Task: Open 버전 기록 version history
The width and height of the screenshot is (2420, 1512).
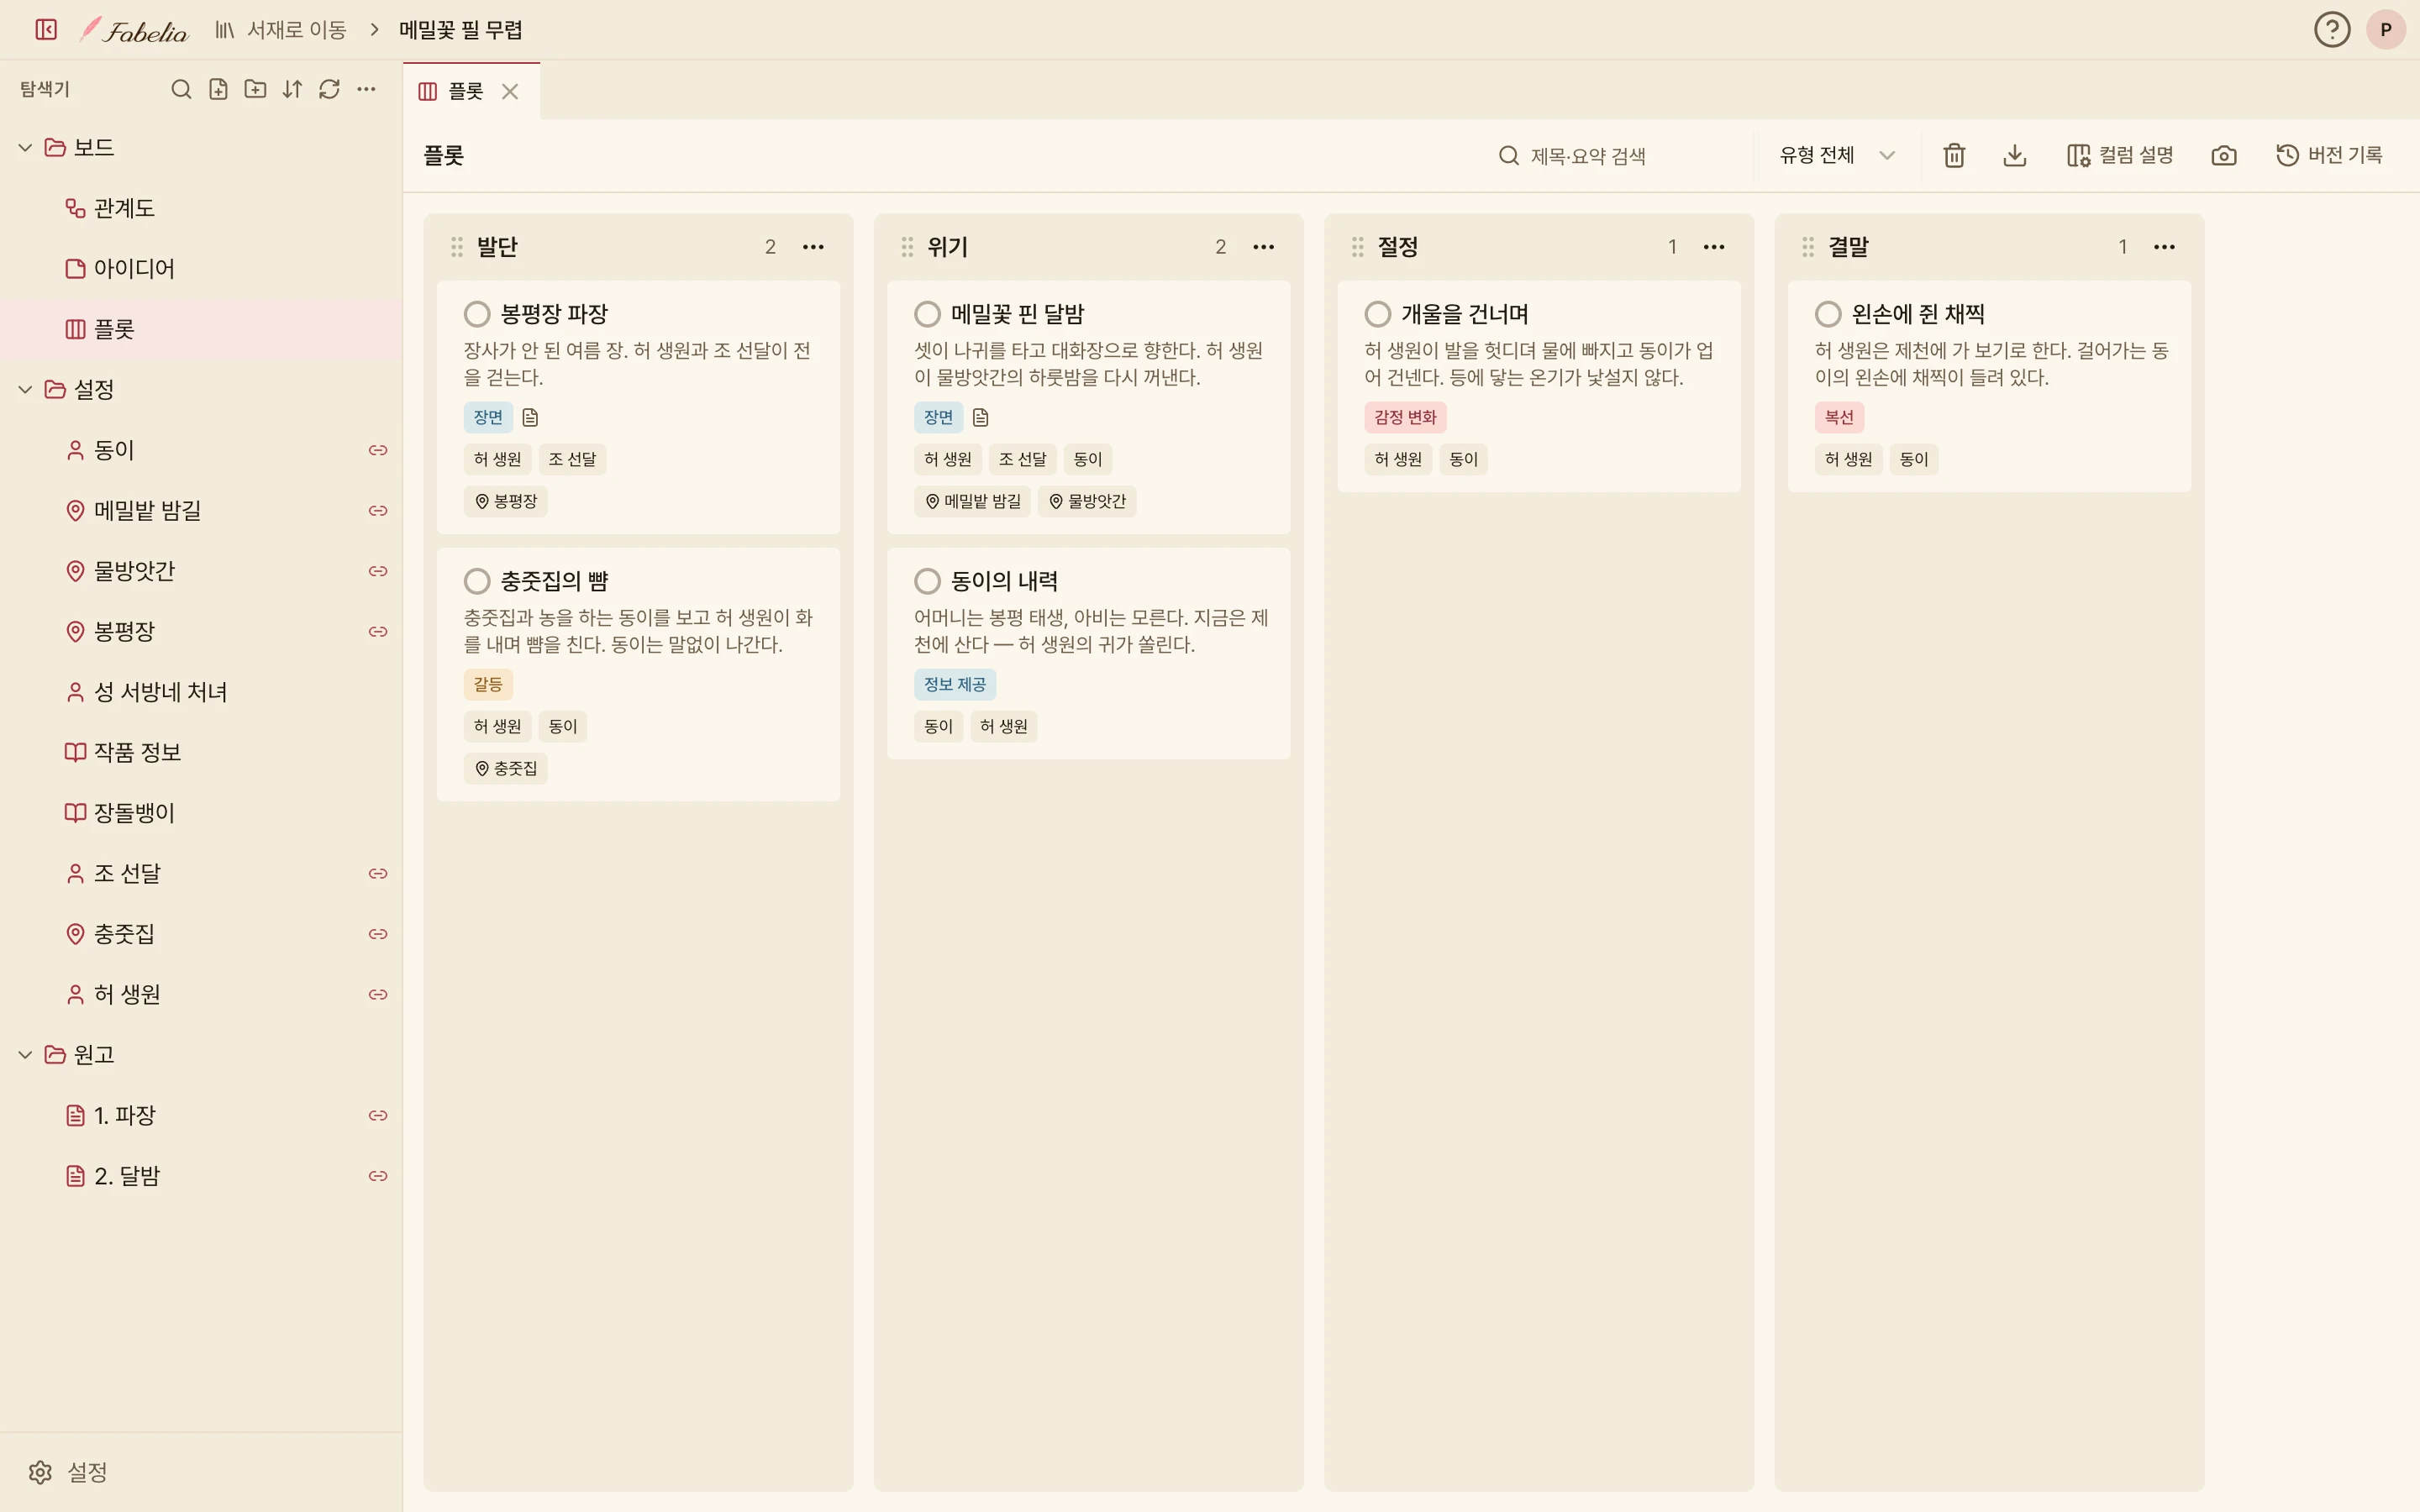Action: pyautogui.click(x=2329, y=155)
